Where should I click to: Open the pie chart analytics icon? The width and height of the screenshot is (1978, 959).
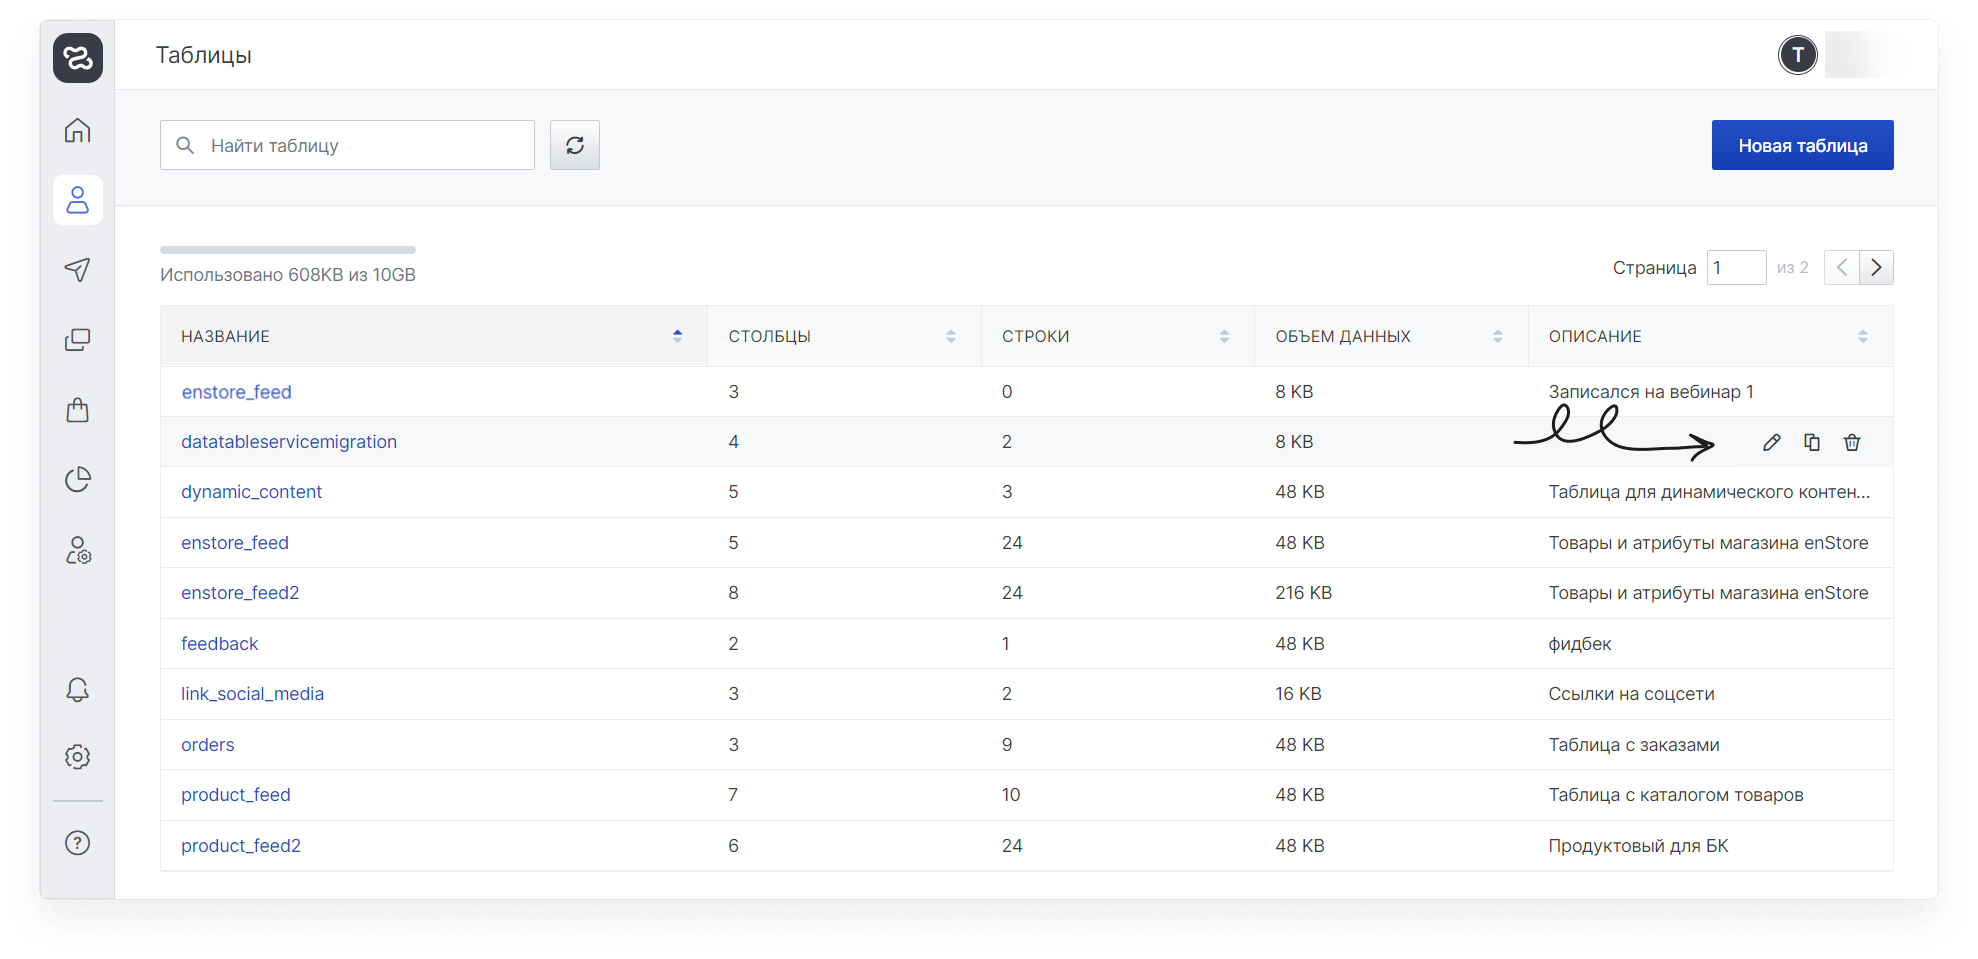click(78, 480)
